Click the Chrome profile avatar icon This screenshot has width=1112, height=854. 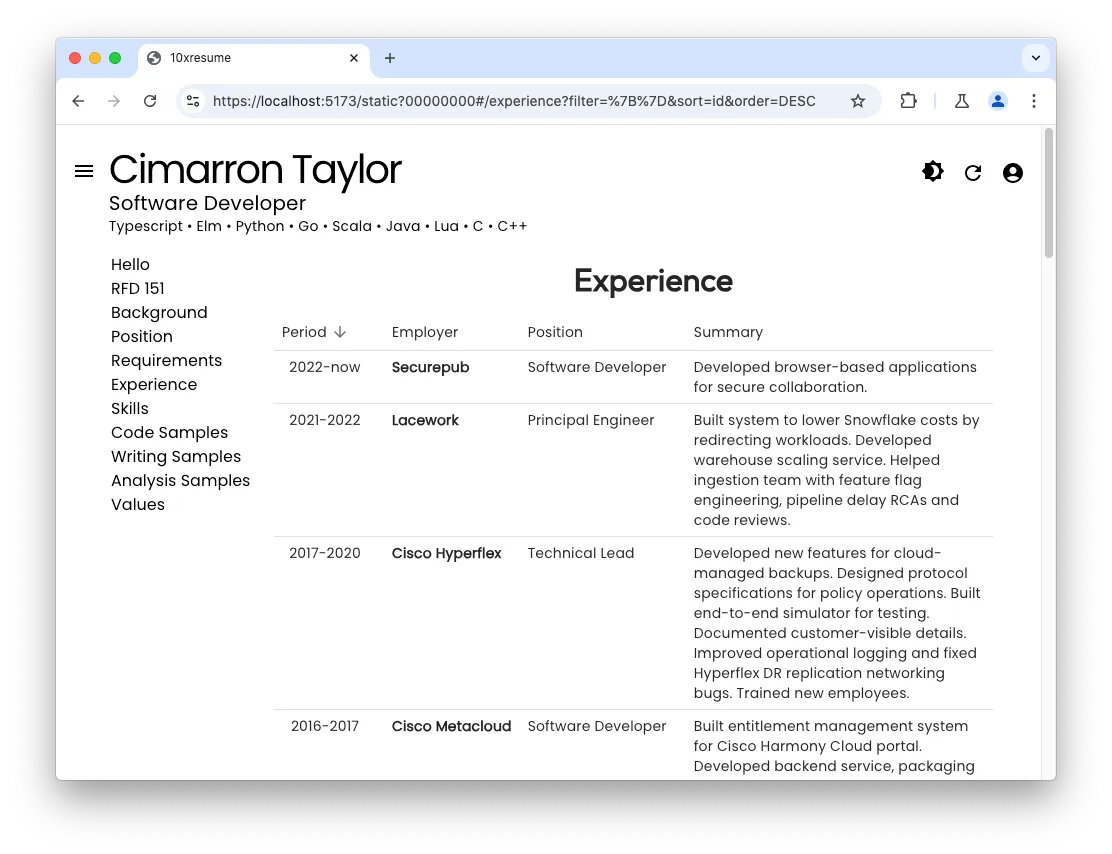(998, 101)
